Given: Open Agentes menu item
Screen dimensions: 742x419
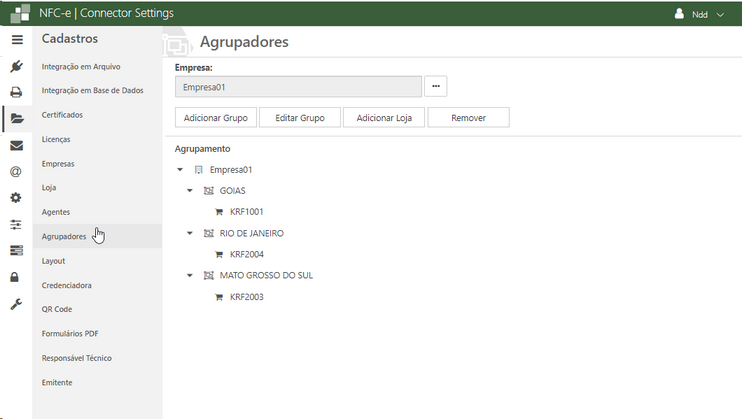Looking at the screenshot, I should tap(56, 212).
